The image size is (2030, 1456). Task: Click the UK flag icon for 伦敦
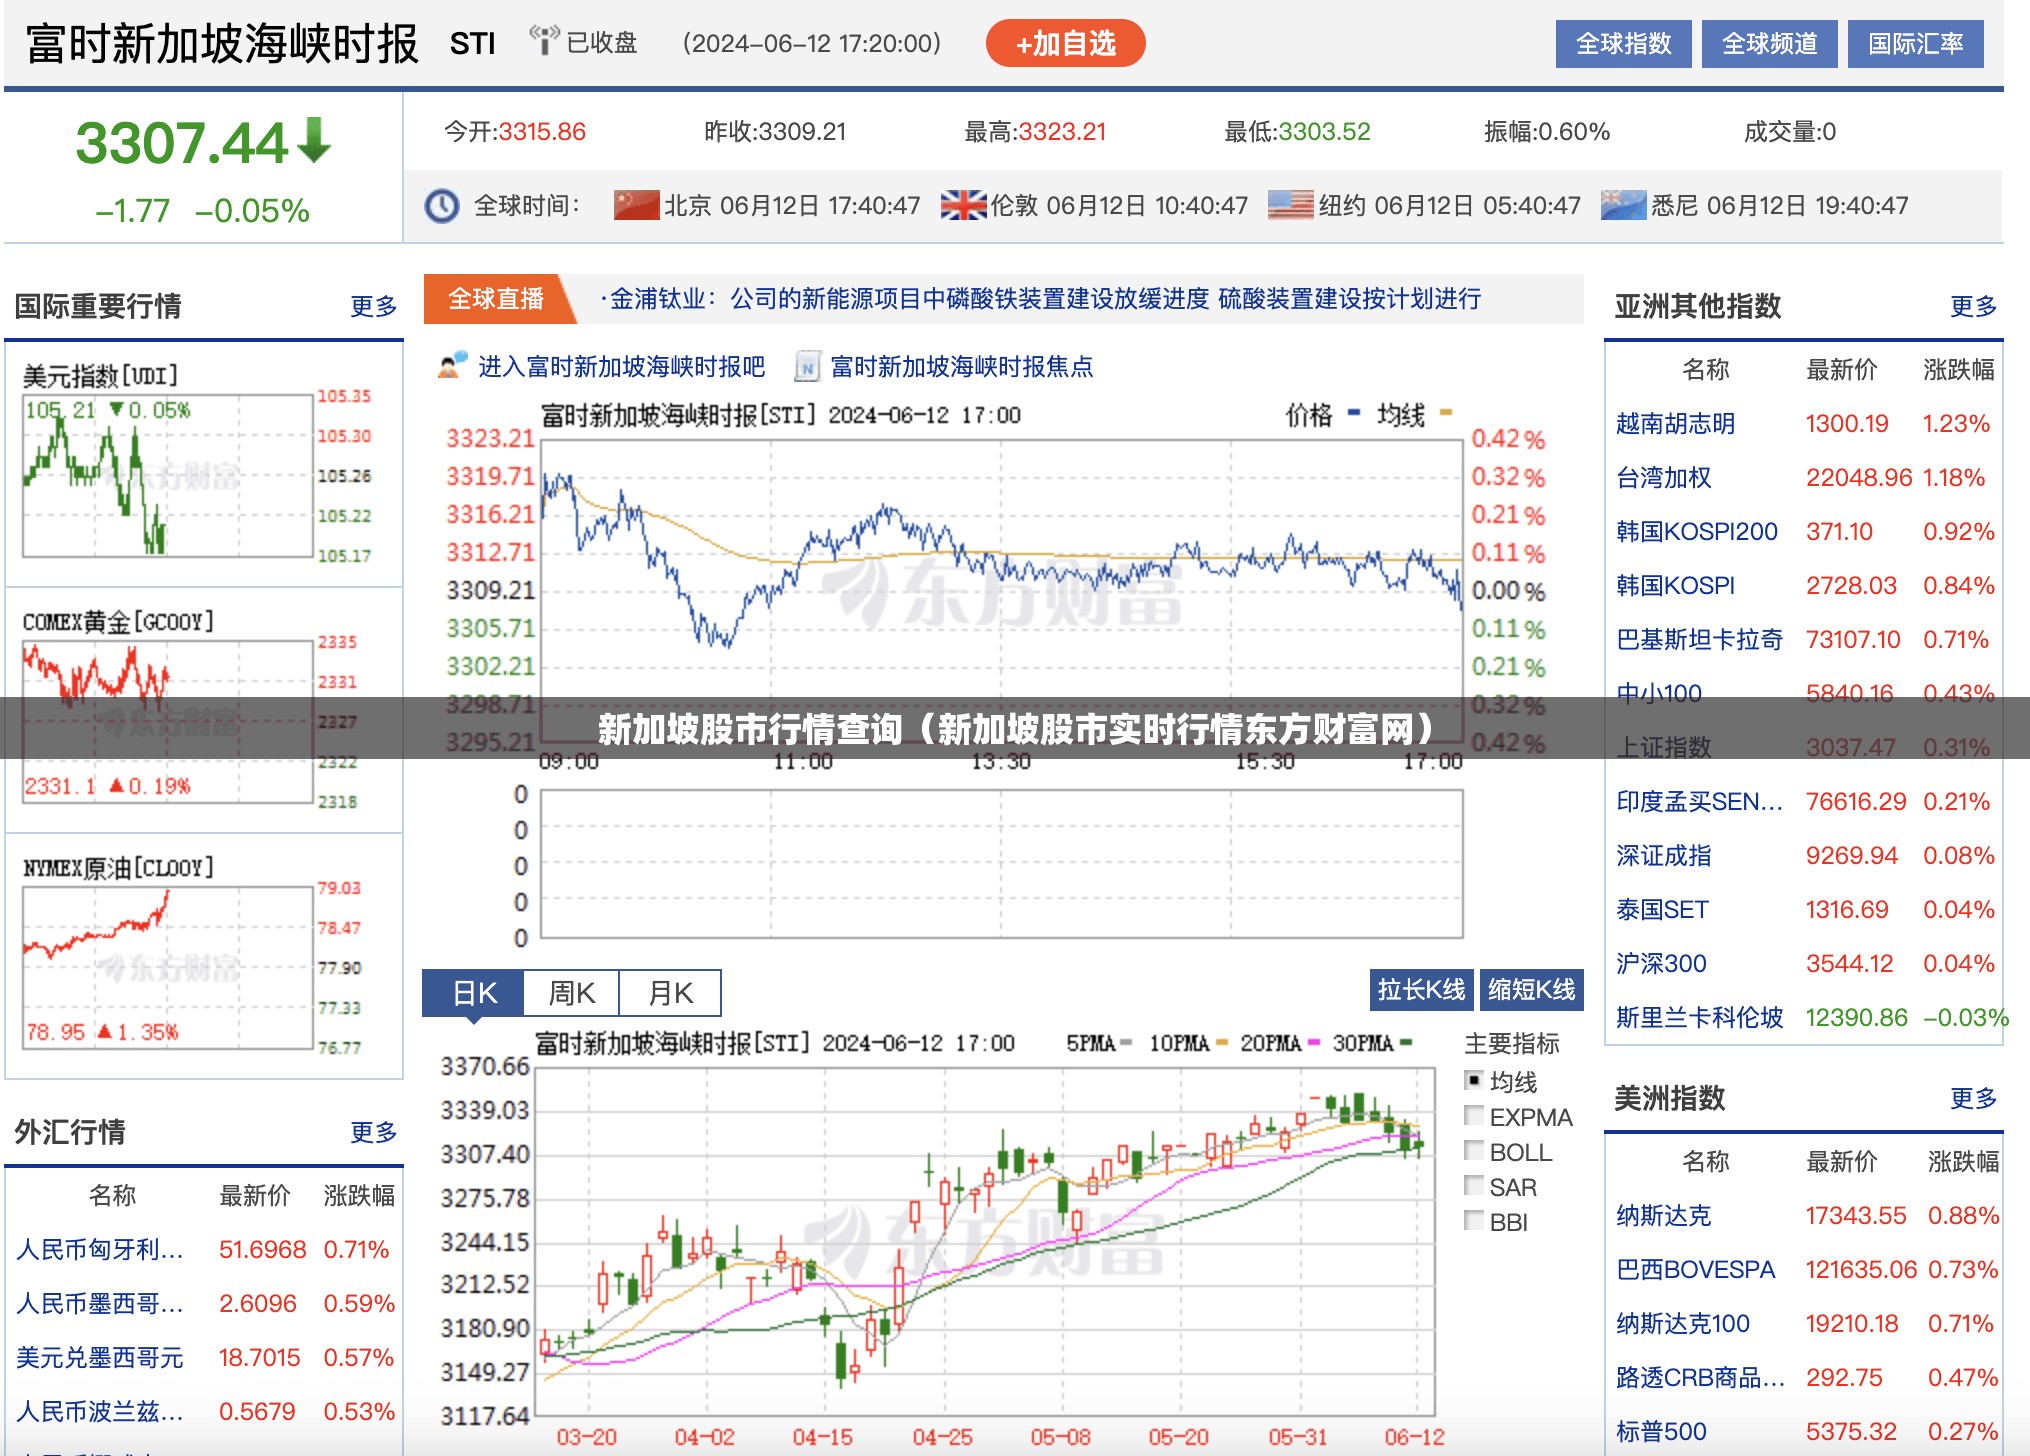963,205
